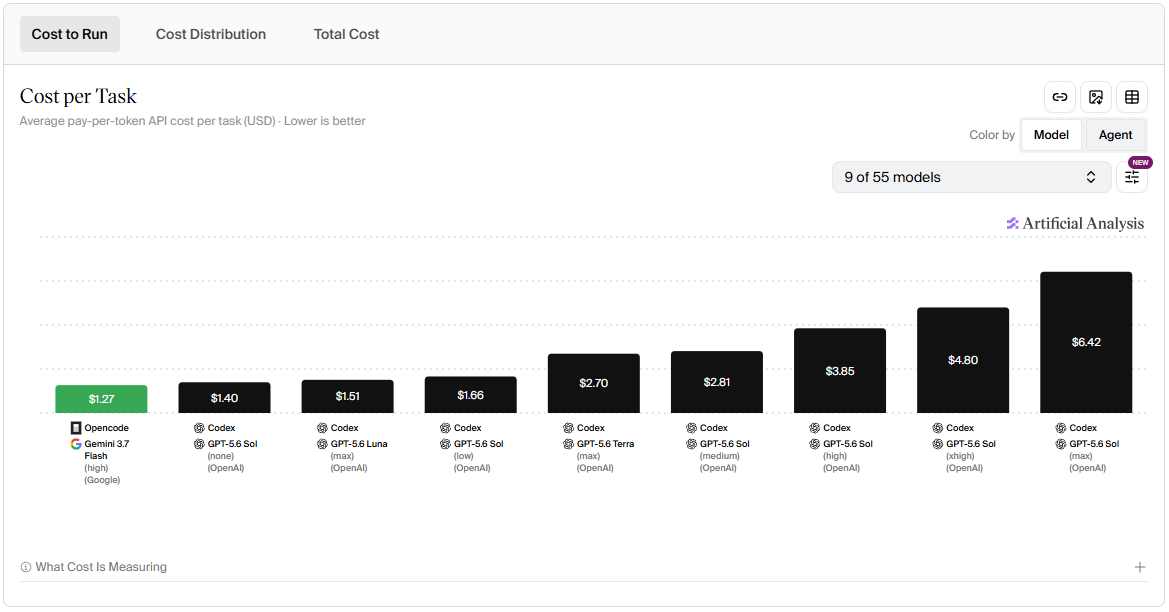Click the $2.70 bar for GPT-5.6 Terra

[x=593, y=383]
